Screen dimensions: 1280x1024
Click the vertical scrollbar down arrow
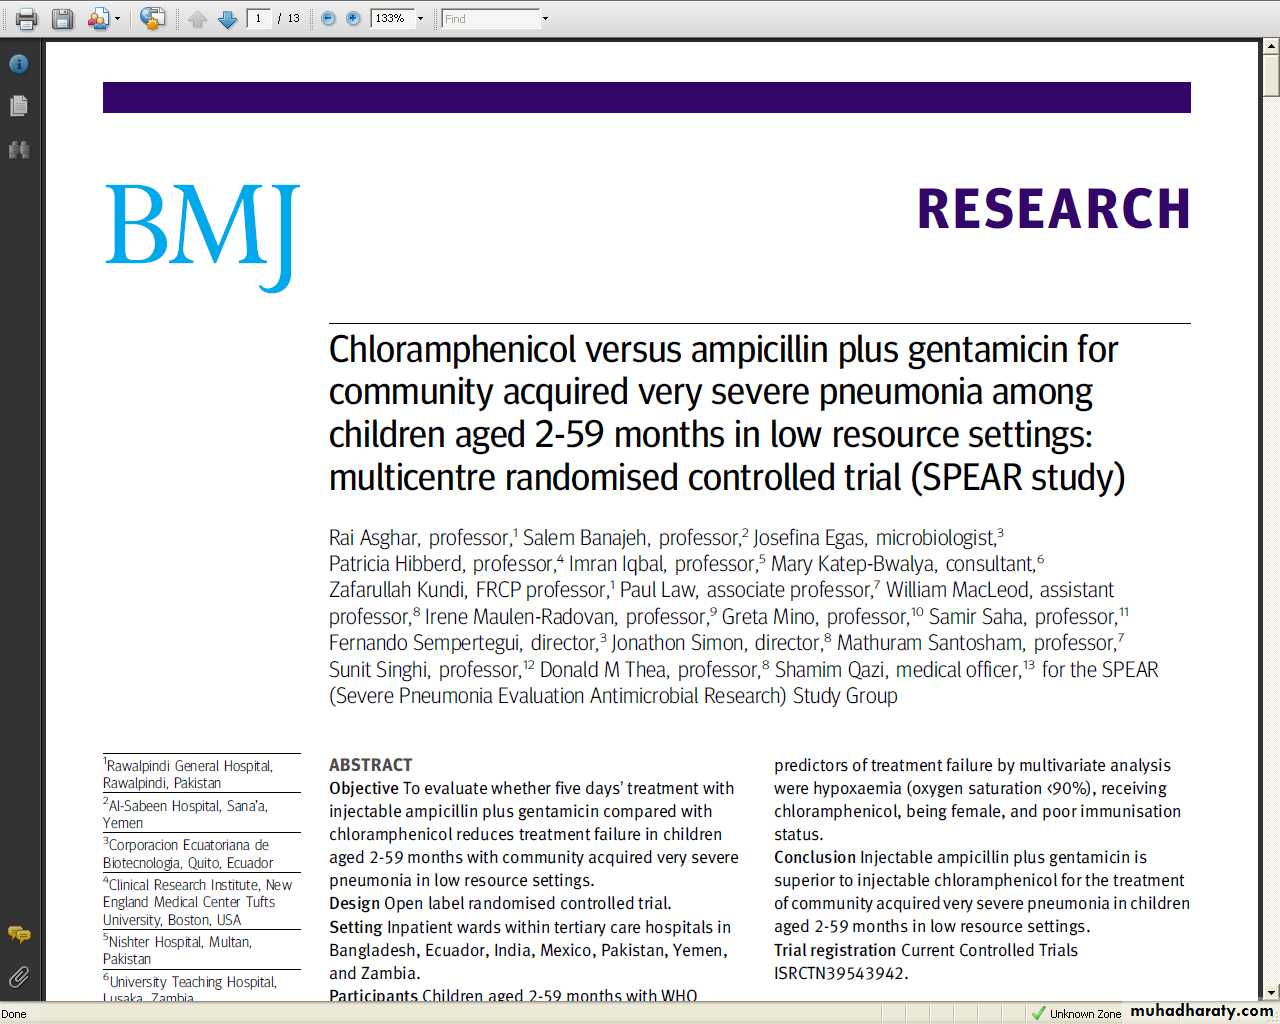1271,992
